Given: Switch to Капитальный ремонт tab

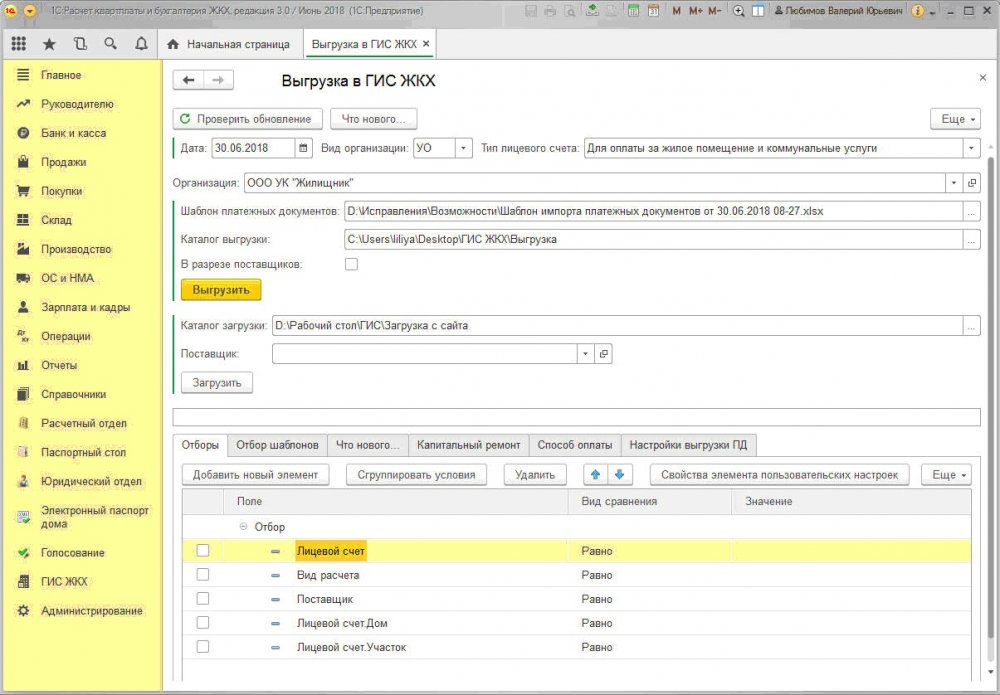Looking at the screenshot, I should pyautogui.click(x=468, y=445).
